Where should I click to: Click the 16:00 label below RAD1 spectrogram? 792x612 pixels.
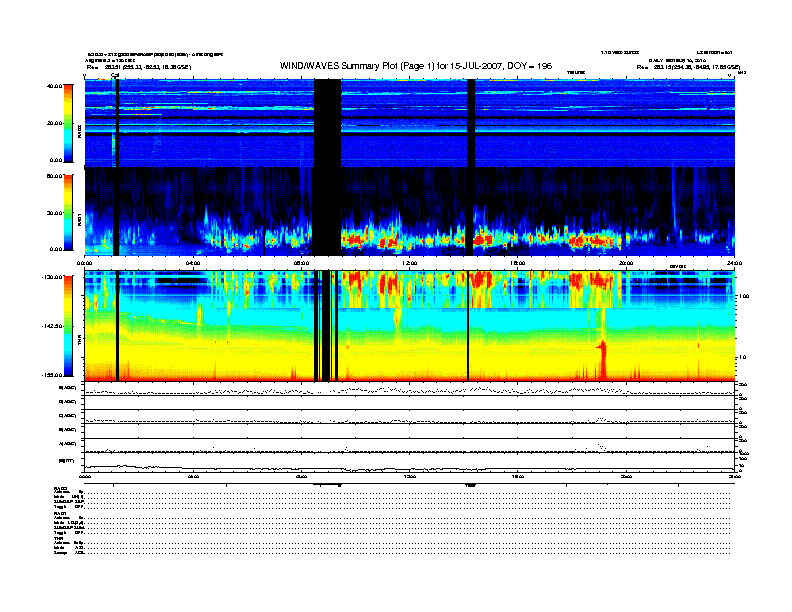coord(518,263)
